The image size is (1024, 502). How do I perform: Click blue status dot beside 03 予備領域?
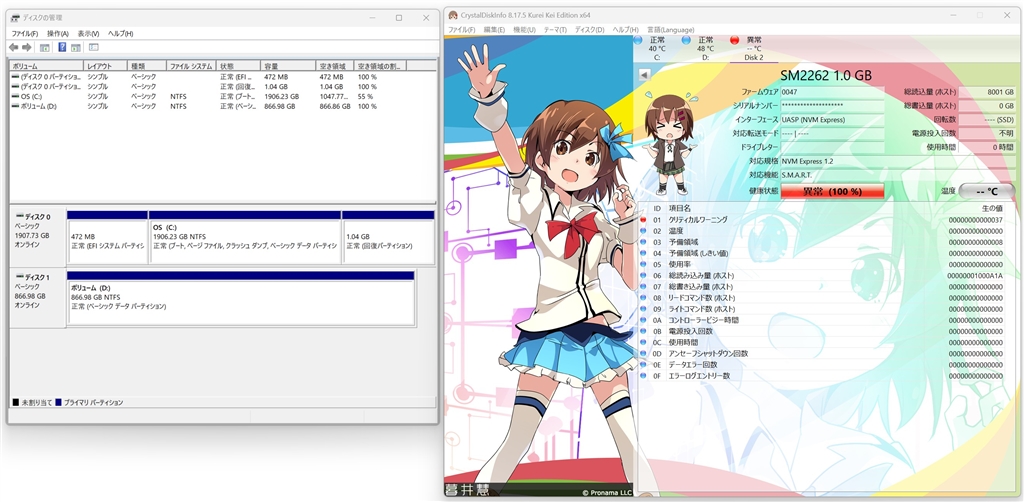643,242
